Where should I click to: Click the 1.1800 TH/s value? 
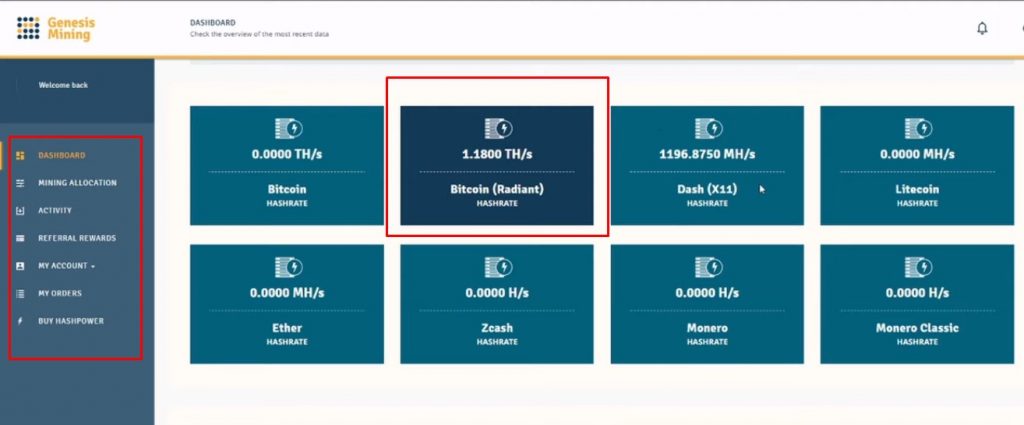pos(497,155)
